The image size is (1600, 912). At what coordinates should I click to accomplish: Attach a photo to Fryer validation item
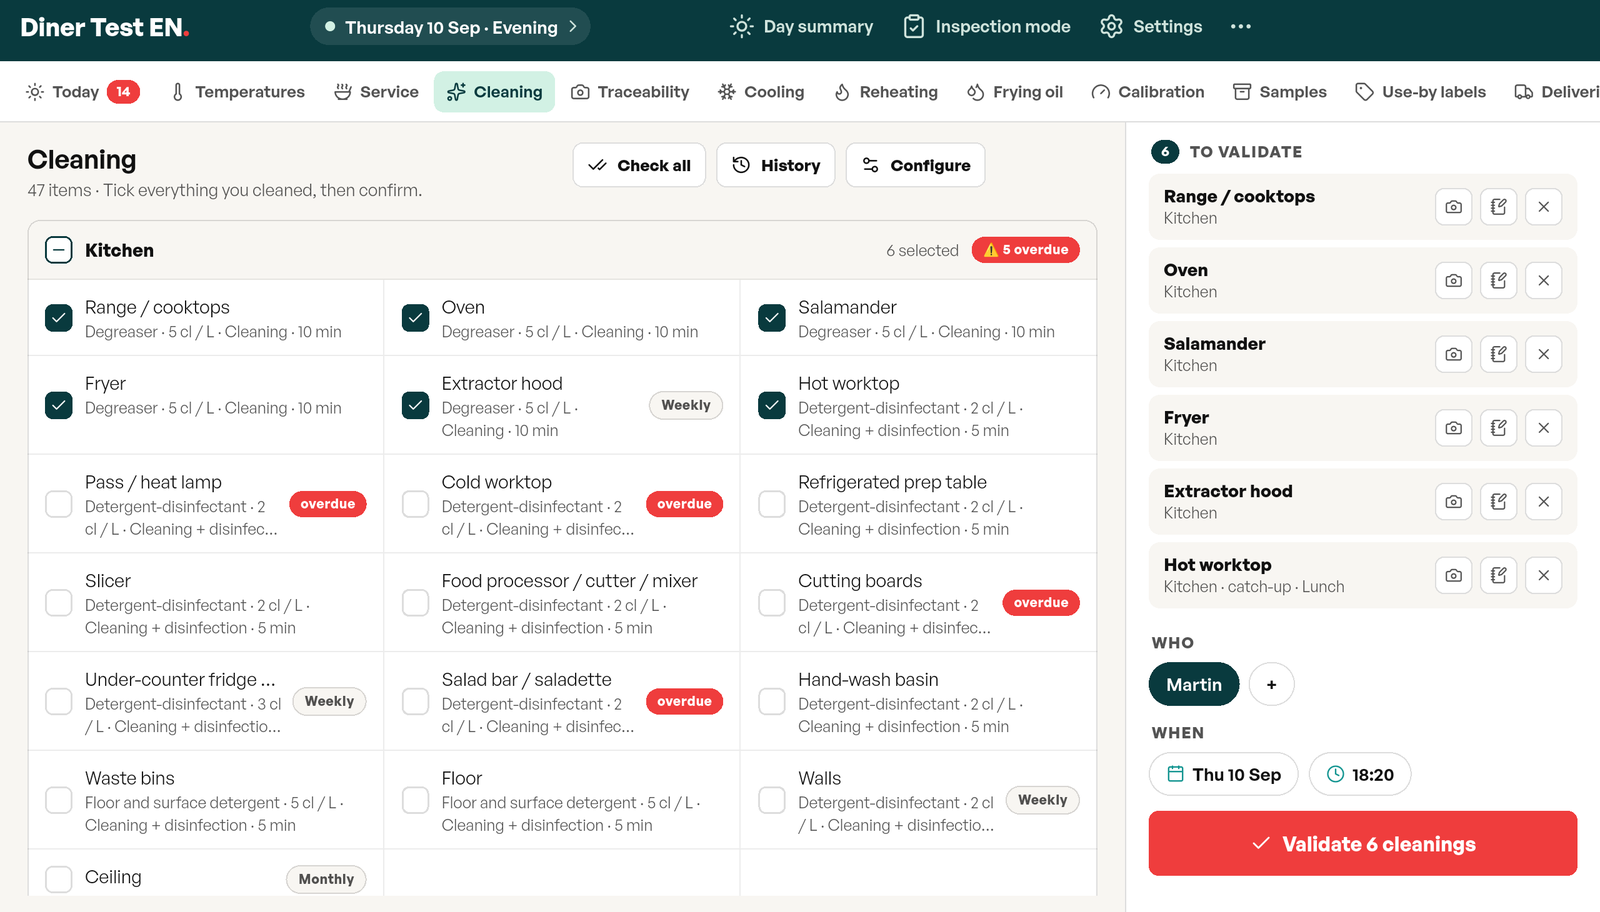[1453, 428]
